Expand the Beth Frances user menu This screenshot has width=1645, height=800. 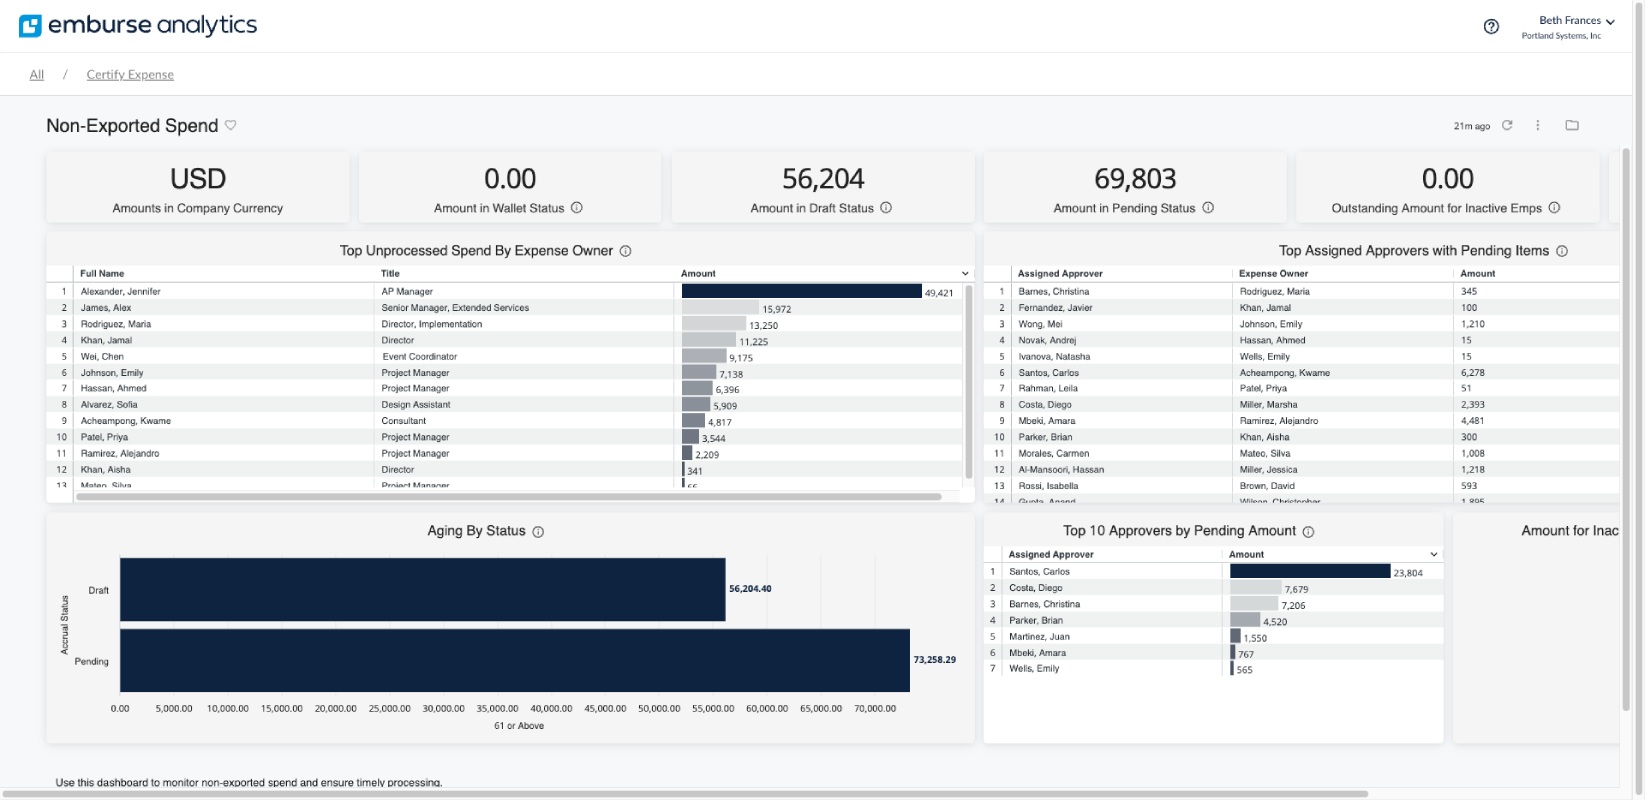click(x=1610, y=22)
